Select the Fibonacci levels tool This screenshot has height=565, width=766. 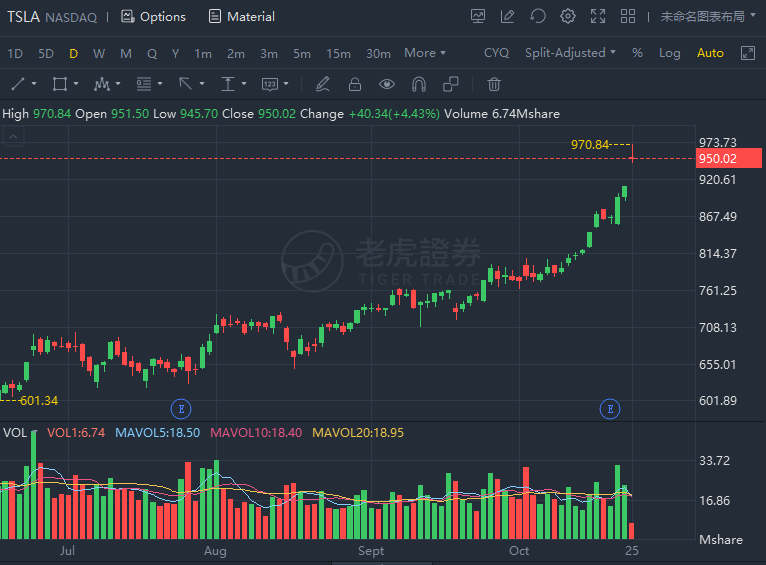pyautogui.click(x=144, y=84)
